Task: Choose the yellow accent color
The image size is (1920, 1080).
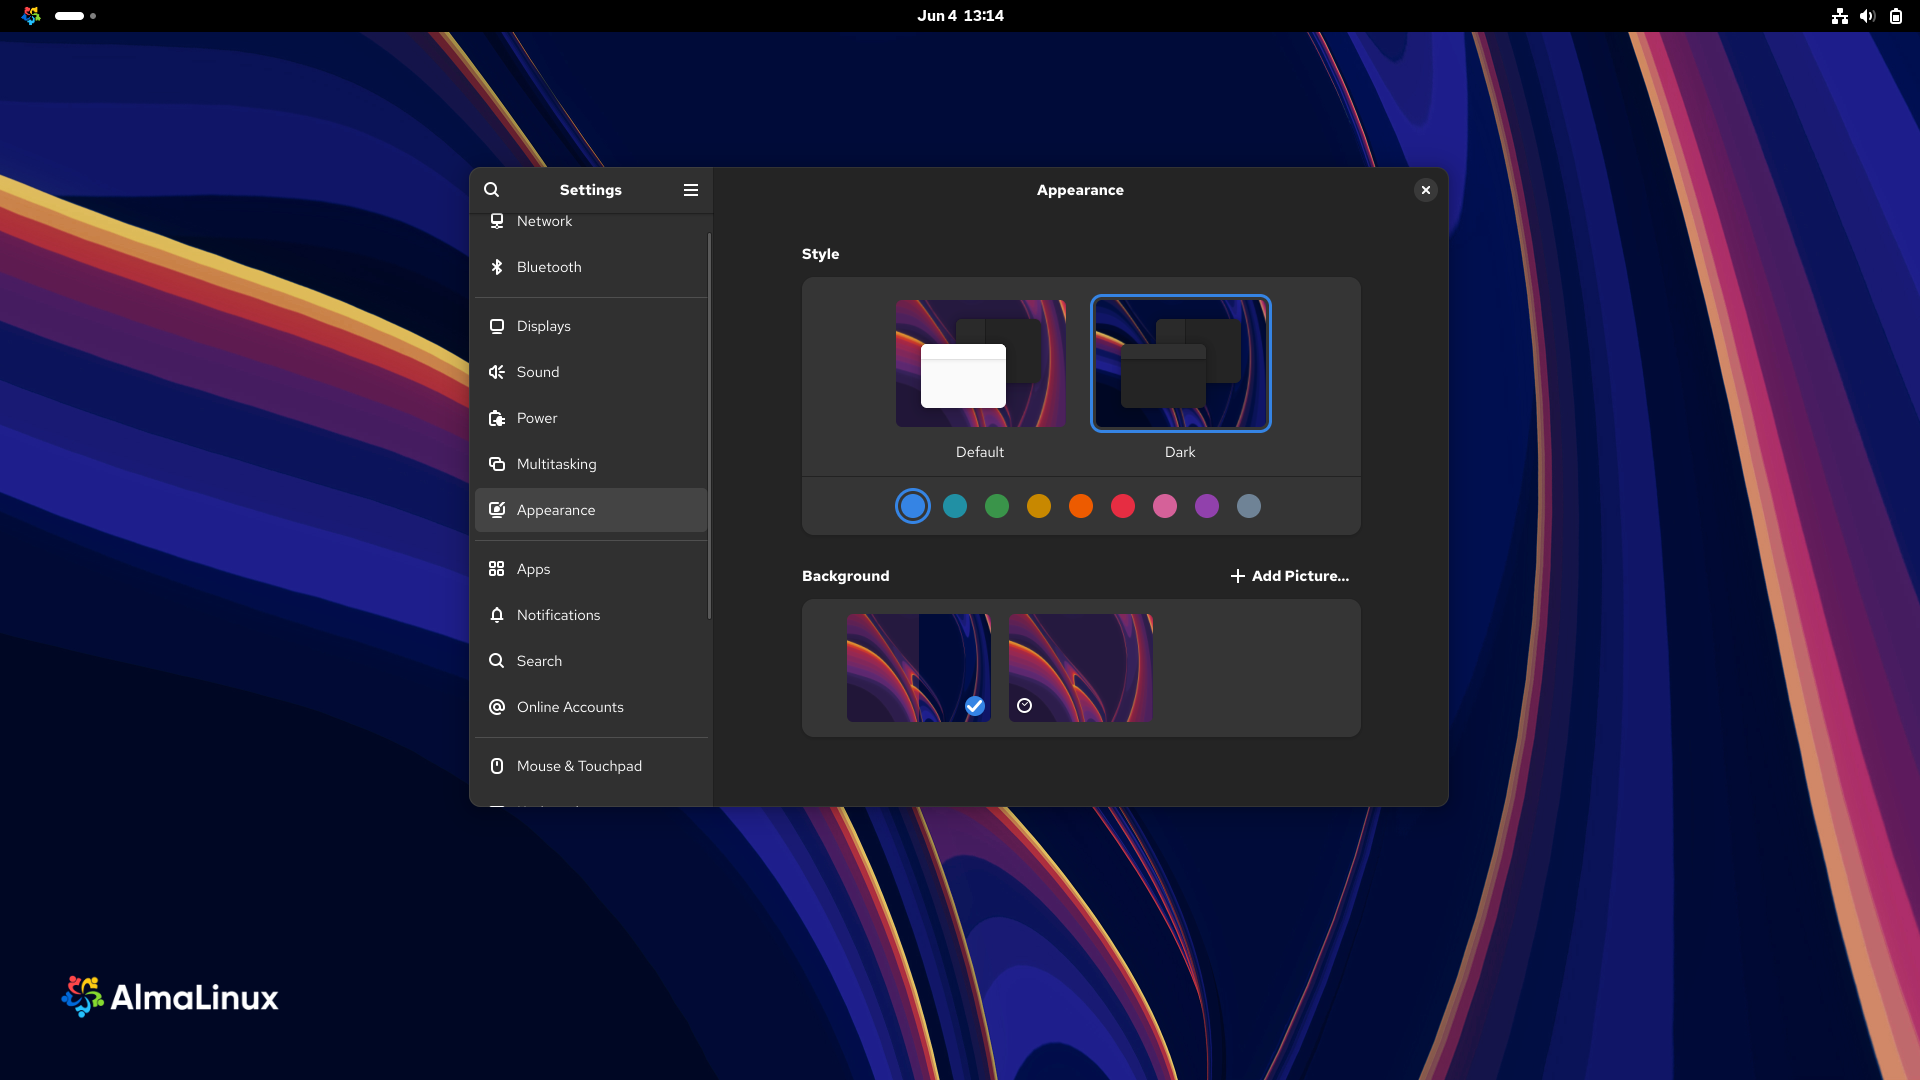Action: coord(1039,506)
